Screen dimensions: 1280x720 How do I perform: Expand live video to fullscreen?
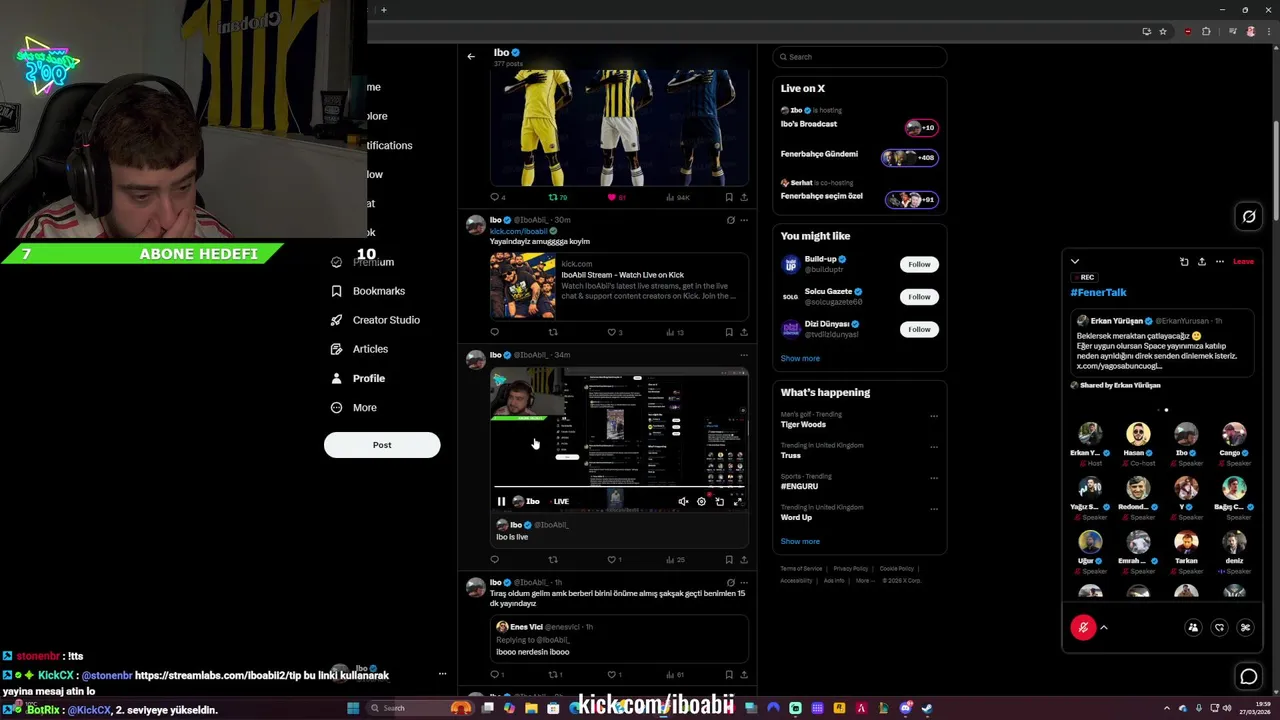tap(738, 501)
